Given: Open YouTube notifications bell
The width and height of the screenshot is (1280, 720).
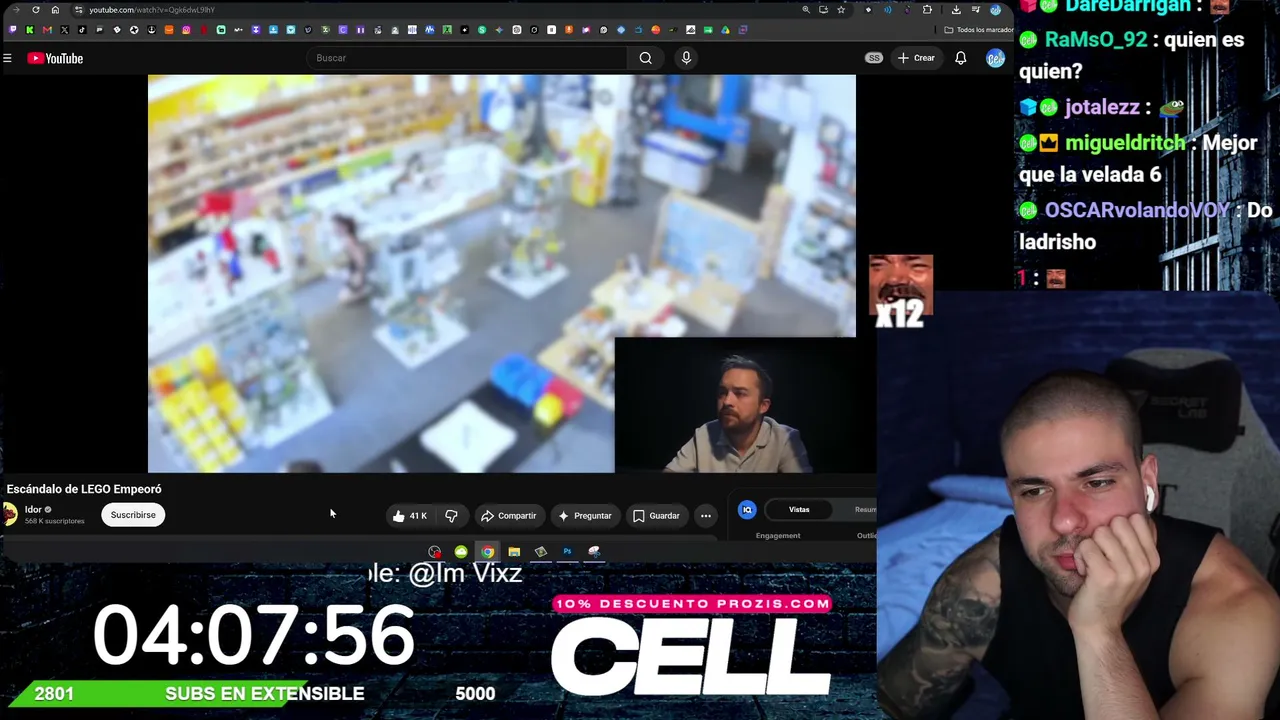Looking at the screenshot, I should click(960, 58).
